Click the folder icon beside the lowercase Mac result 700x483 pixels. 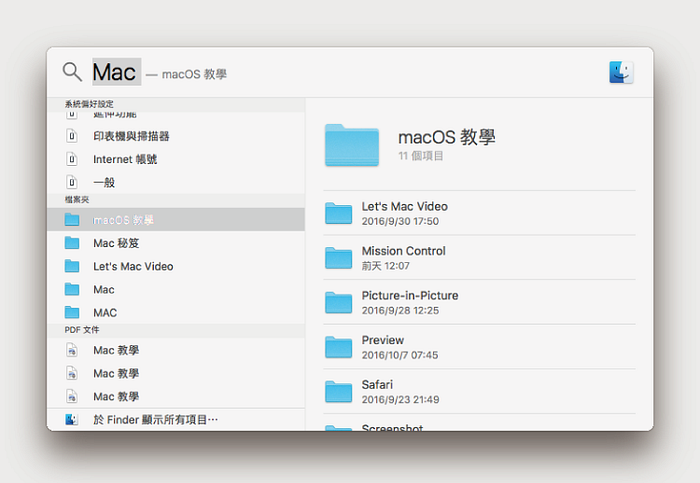[72, 289]
